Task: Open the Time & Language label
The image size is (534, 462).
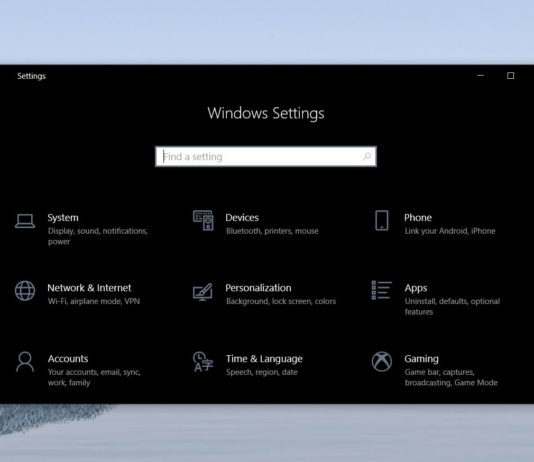Action: [x=264, y=359]
